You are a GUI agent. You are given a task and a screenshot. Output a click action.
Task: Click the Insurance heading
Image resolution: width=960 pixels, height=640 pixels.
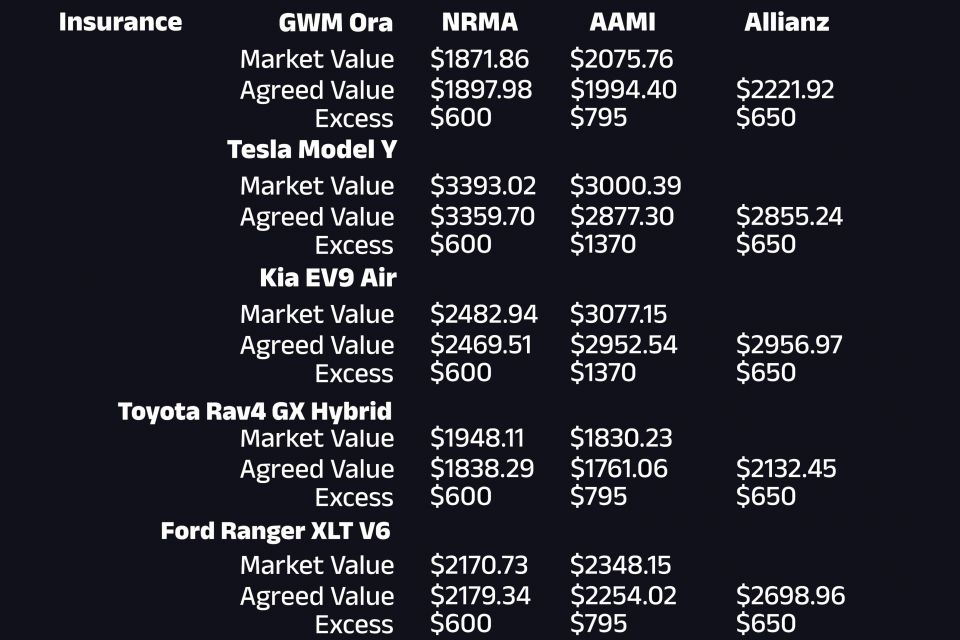pos(121,22)
